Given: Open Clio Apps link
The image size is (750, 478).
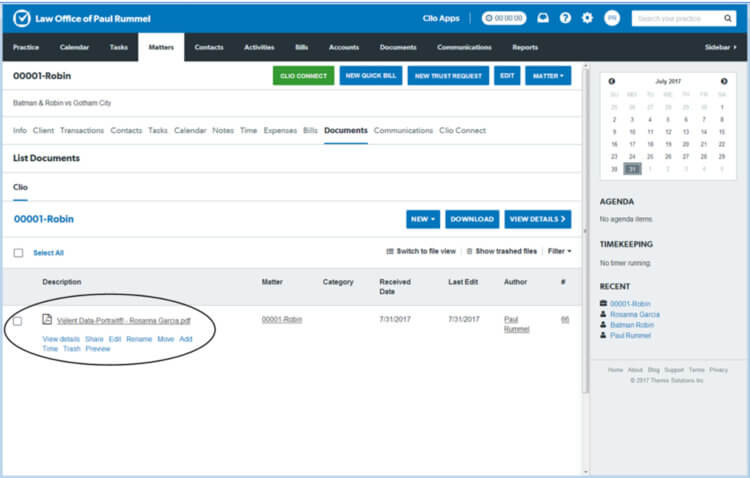Looking at the screenshot, I should coord(441,18).
